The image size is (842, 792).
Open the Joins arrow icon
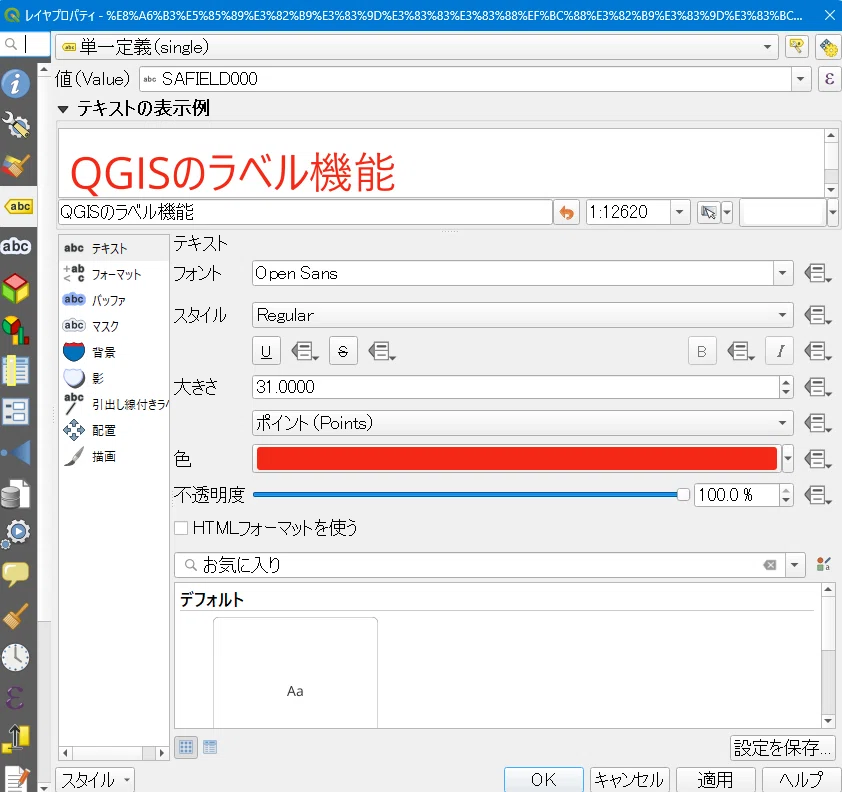[16, 453]
